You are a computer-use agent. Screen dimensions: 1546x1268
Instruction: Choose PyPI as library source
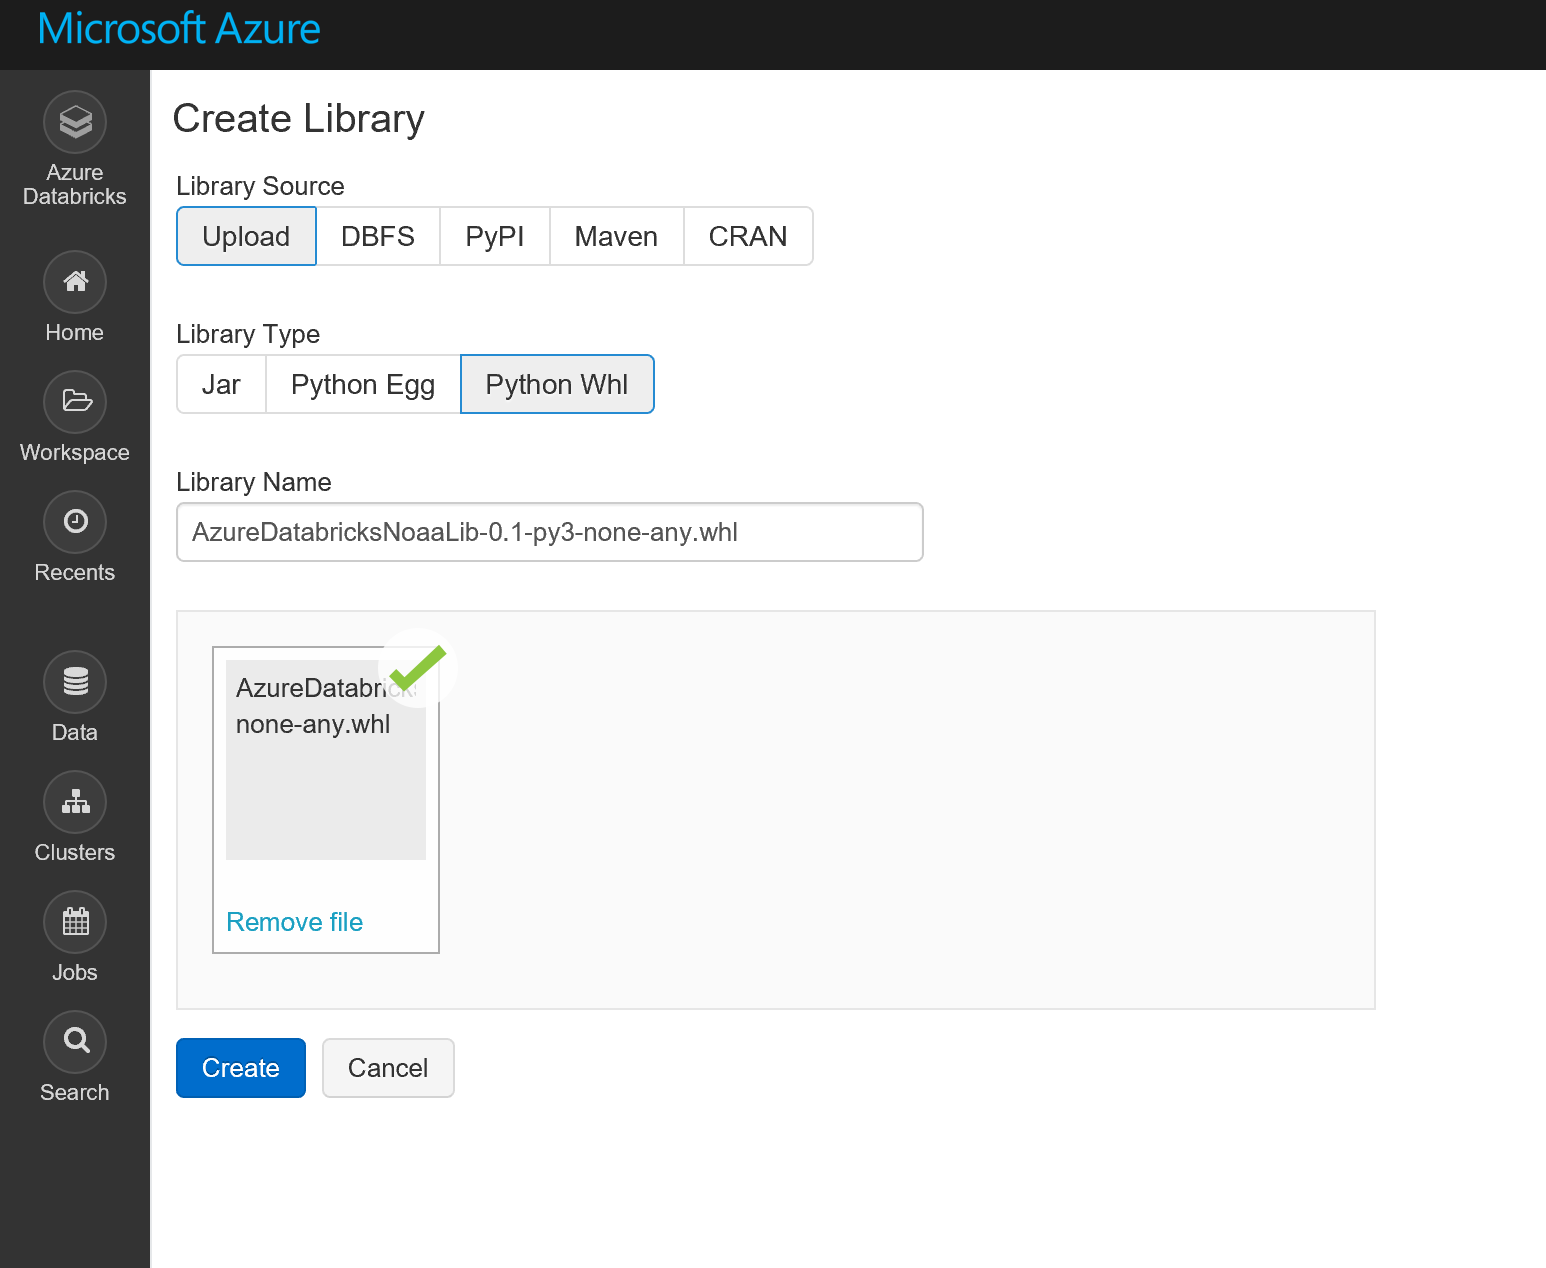(495, 237)
